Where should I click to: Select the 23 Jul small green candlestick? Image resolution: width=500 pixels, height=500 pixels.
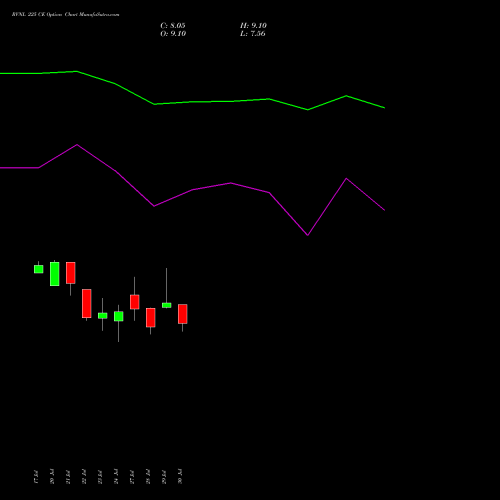(103, 316)
